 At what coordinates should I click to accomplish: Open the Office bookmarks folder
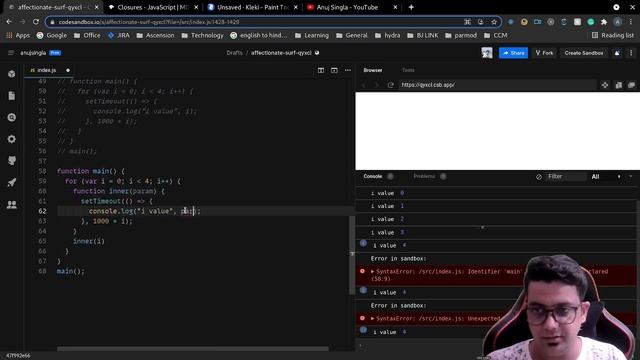(x=87, y=36)
